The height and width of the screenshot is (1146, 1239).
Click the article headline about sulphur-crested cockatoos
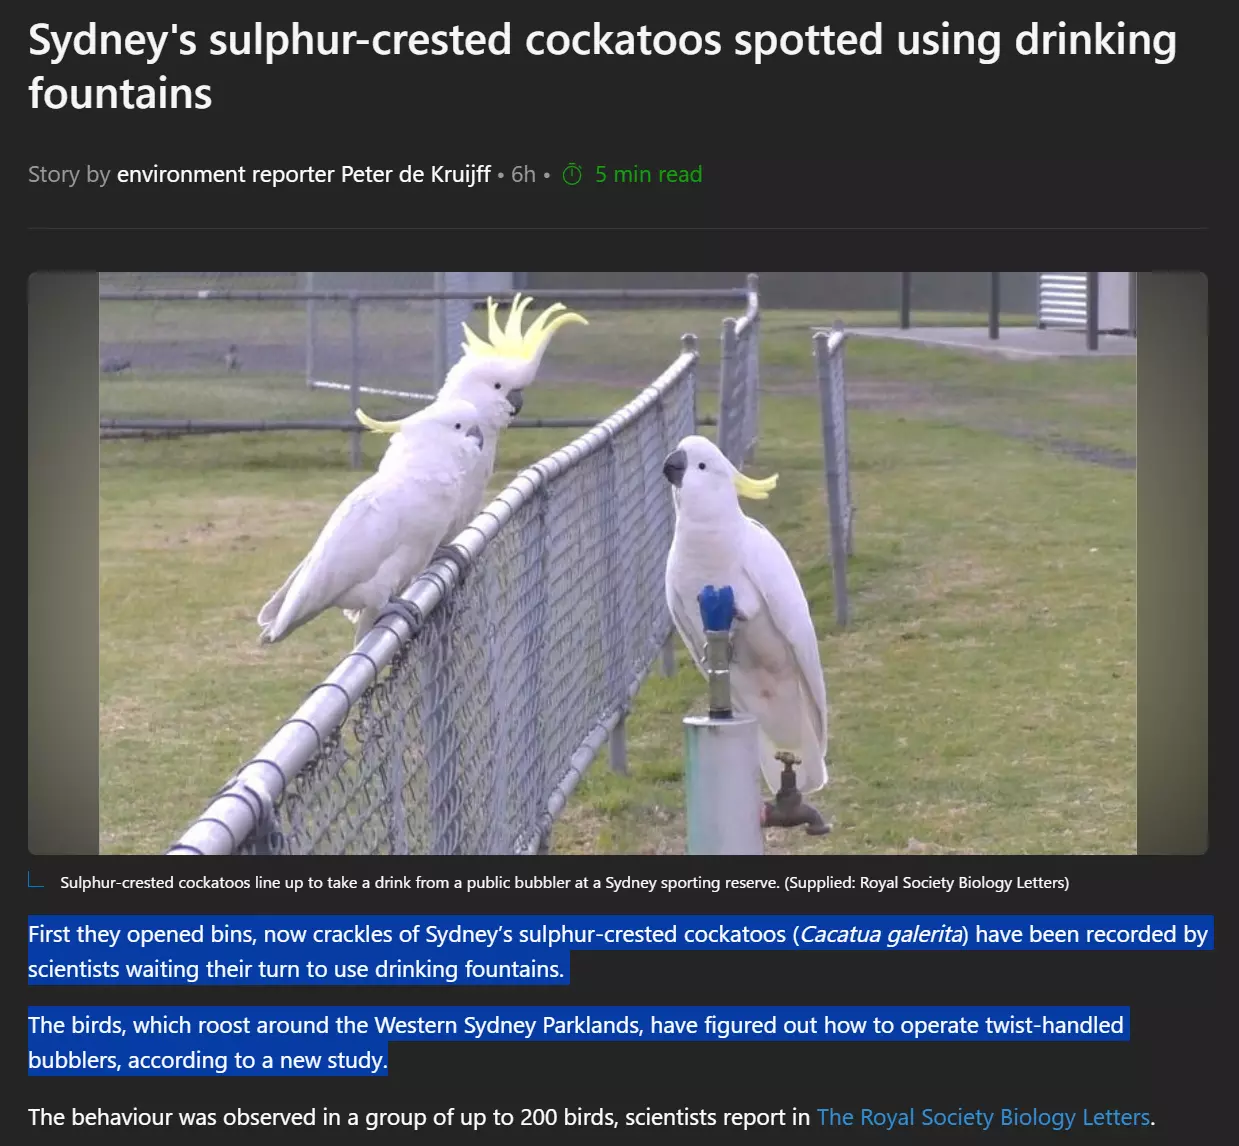click(602, 66)
